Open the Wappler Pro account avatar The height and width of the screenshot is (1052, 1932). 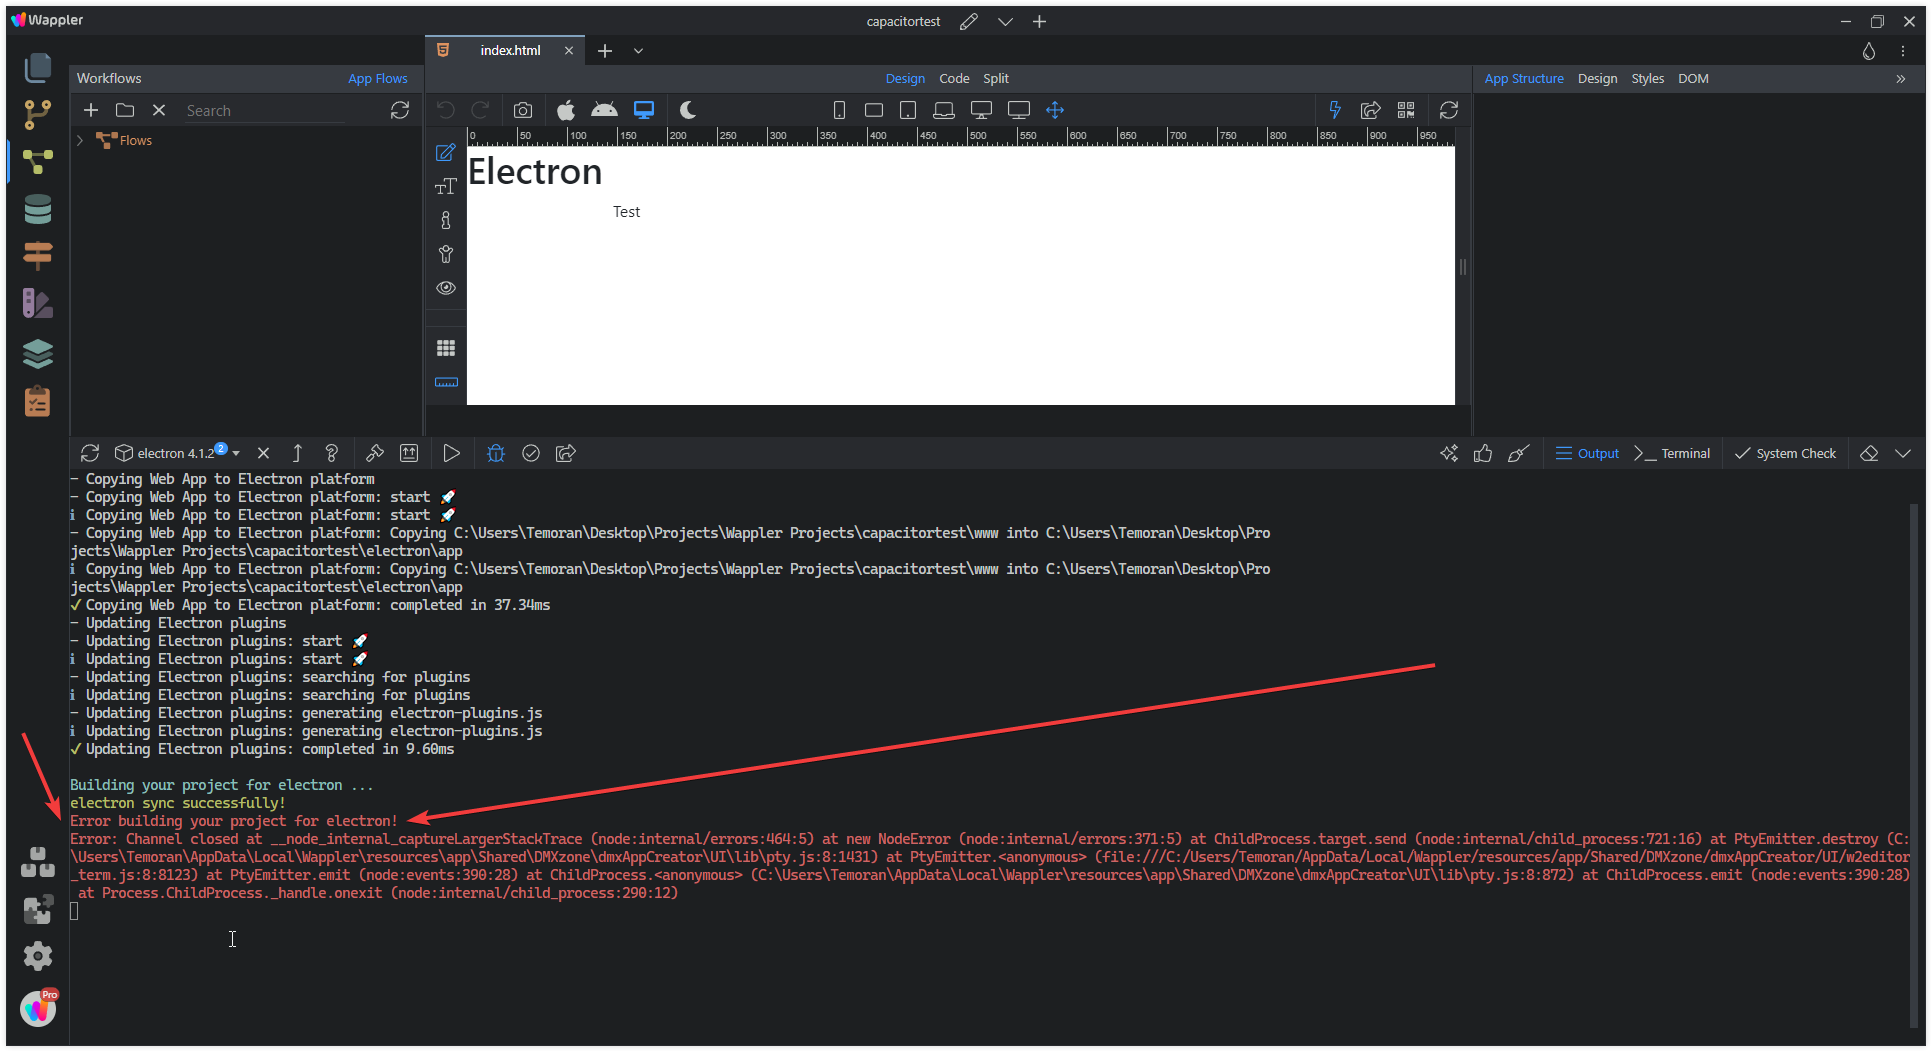click(38, 1008)
